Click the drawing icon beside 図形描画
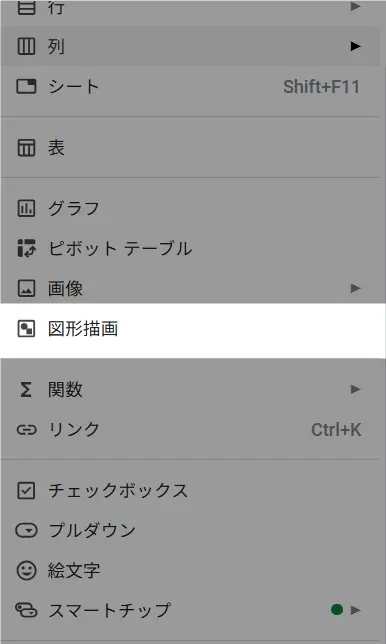The width and height of the screenshot is (386, 644). 26,329
